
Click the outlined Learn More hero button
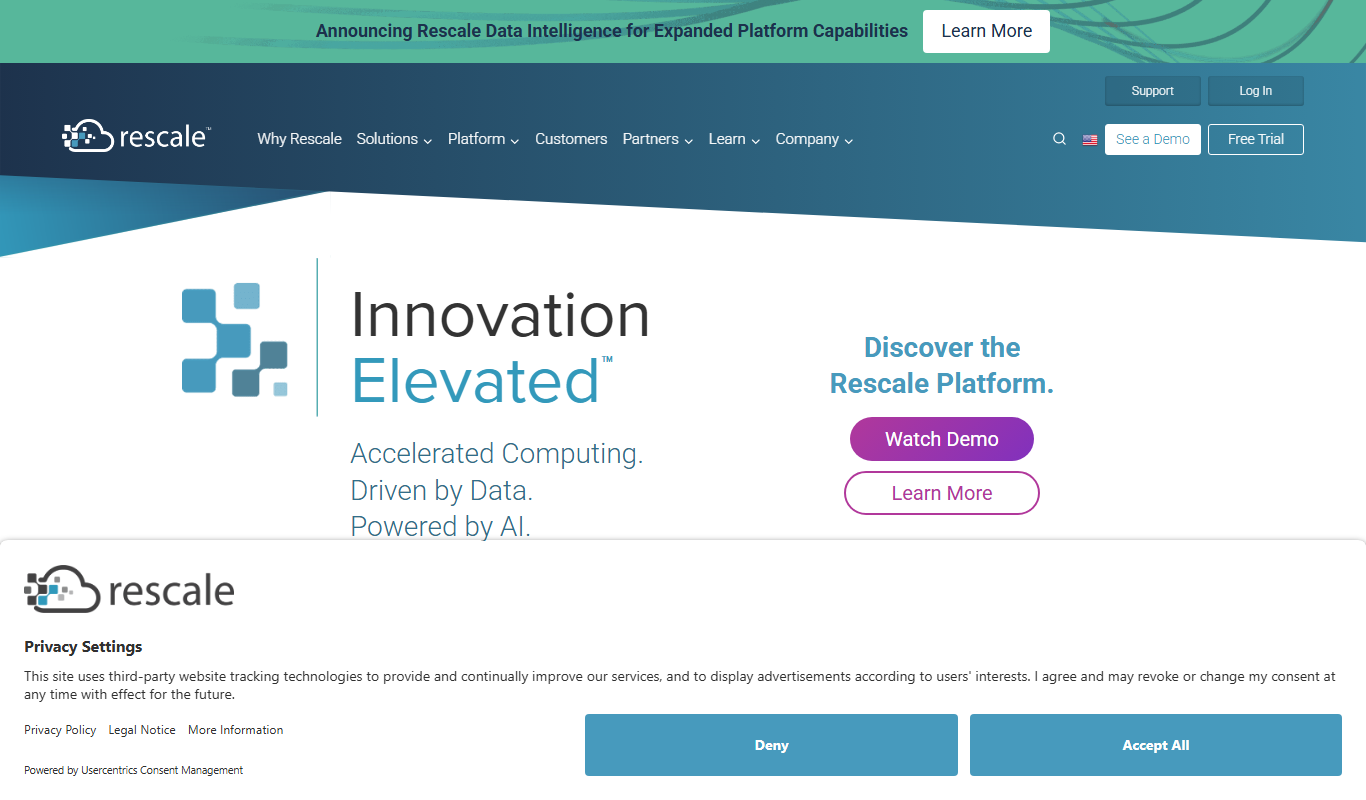coord(942,493)
